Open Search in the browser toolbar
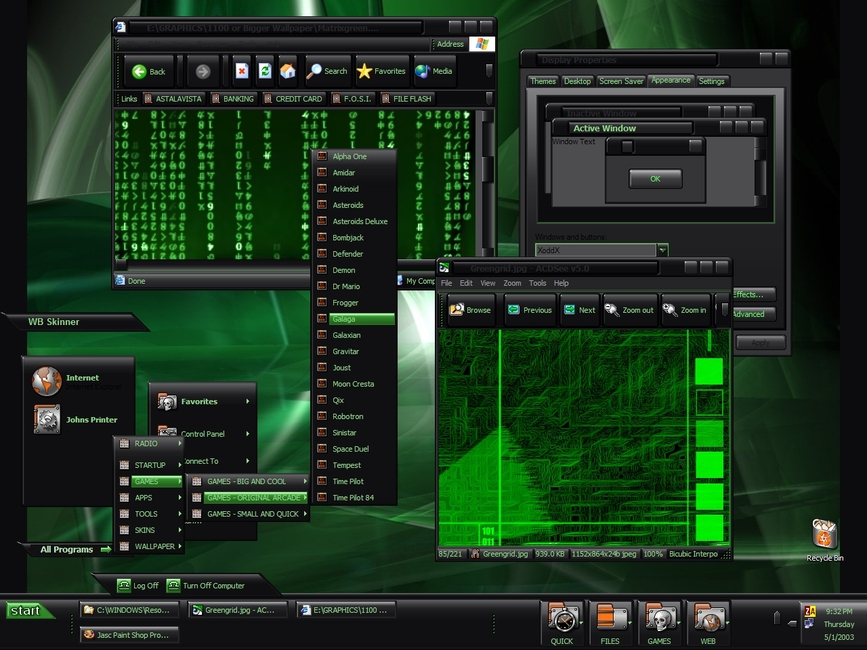Viewport: 867px width, 650px height. click(x=328, y=71)
